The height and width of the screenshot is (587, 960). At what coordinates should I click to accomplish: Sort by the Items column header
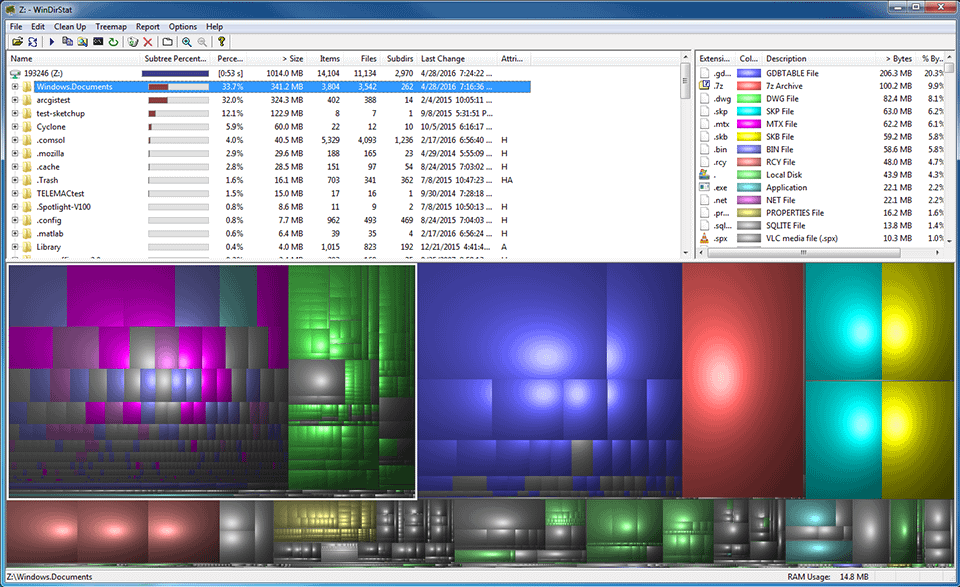click(x=324, y=59)
